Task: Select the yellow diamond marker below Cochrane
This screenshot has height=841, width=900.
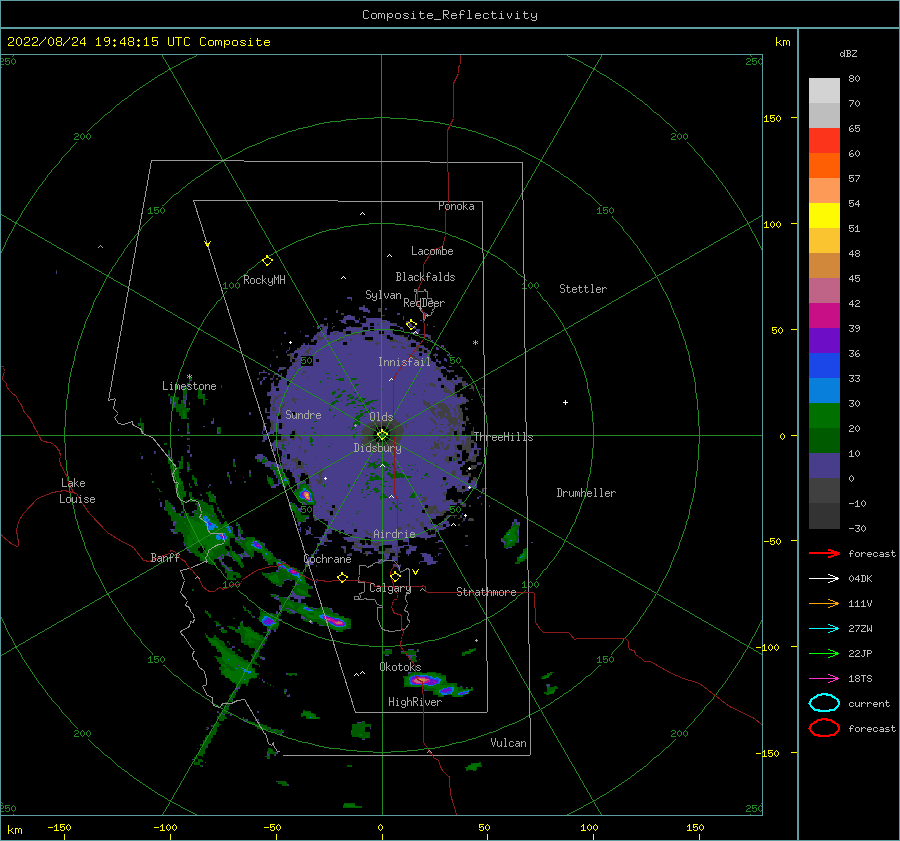Action: tap(343, 577)
